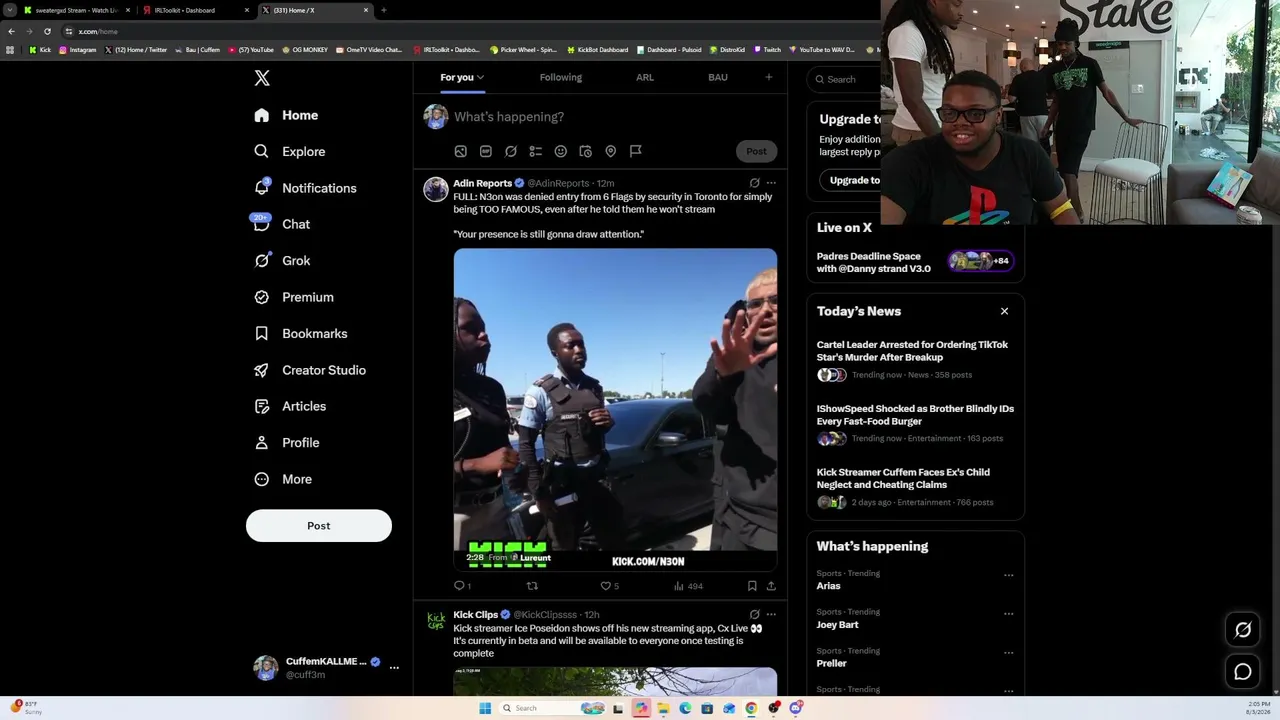This screenshot has height=720, width=1280.
Task: Open Grok in the sidebar
Action: [x=282, y=261]
